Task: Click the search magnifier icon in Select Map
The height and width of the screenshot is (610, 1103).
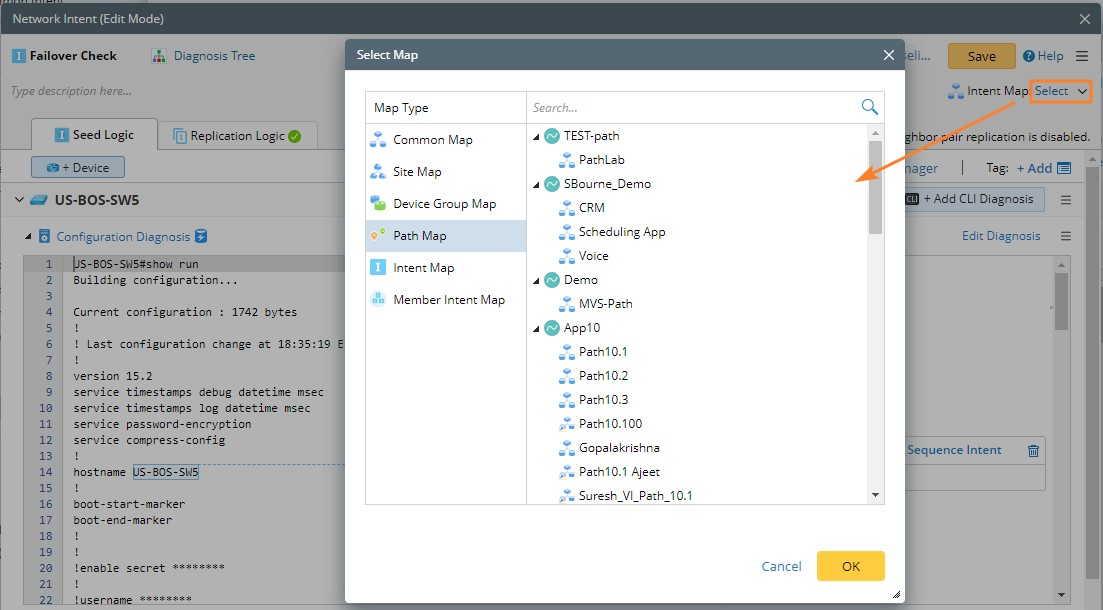Action: coord(869,107)
